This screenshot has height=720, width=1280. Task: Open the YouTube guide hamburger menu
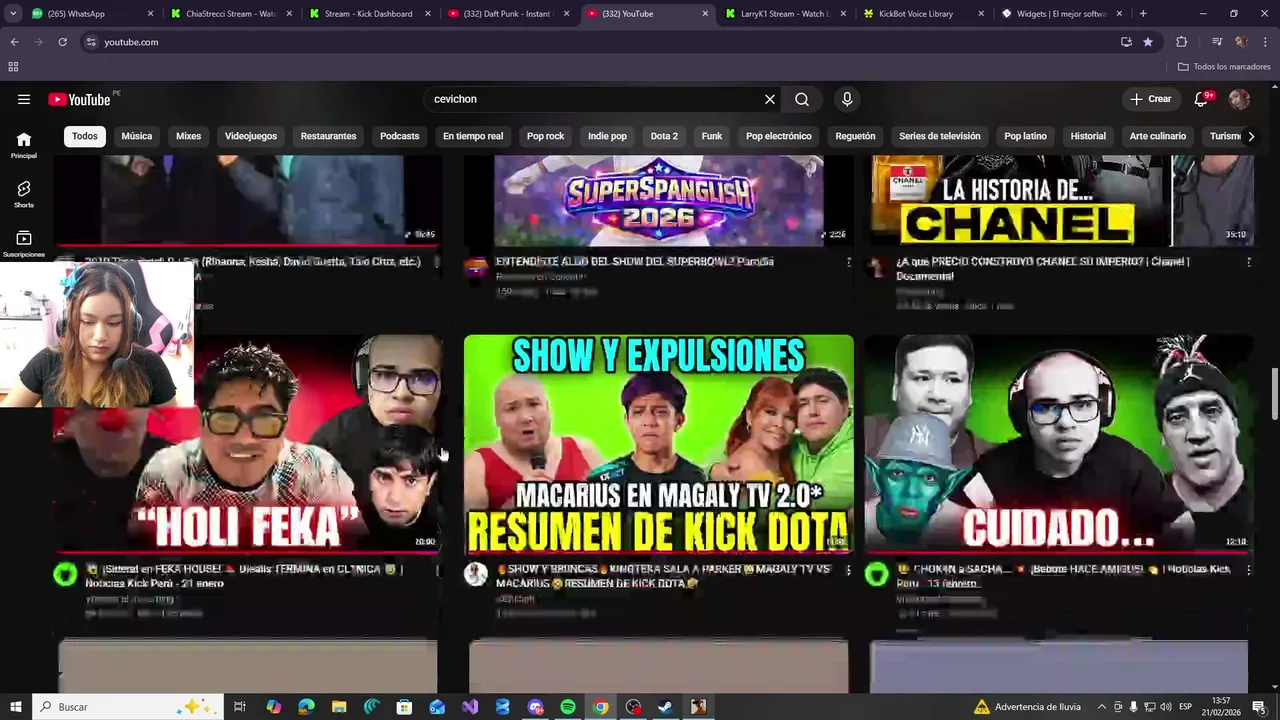click(24, 99)
